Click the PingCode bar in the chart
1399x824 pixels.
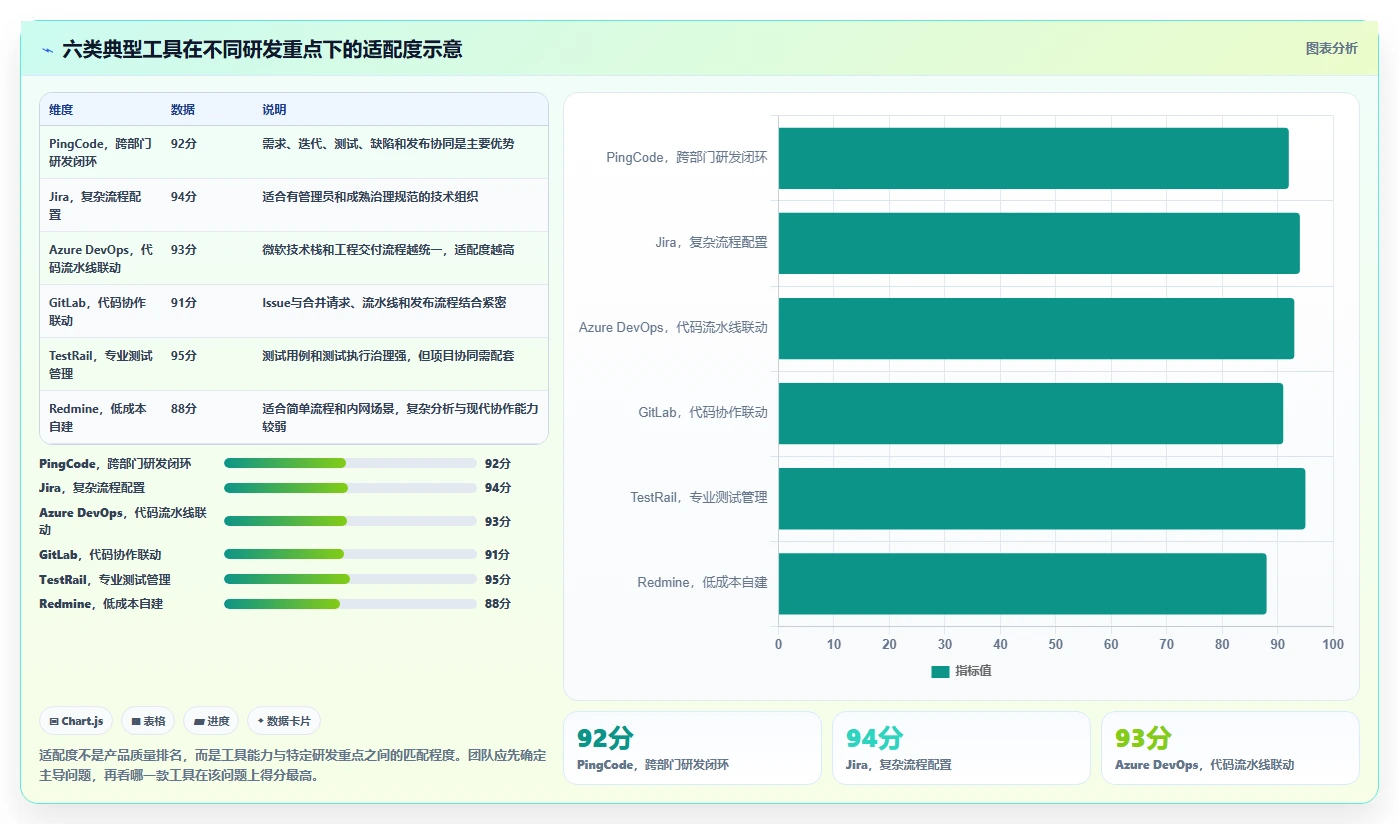[x=1033, y=158]
